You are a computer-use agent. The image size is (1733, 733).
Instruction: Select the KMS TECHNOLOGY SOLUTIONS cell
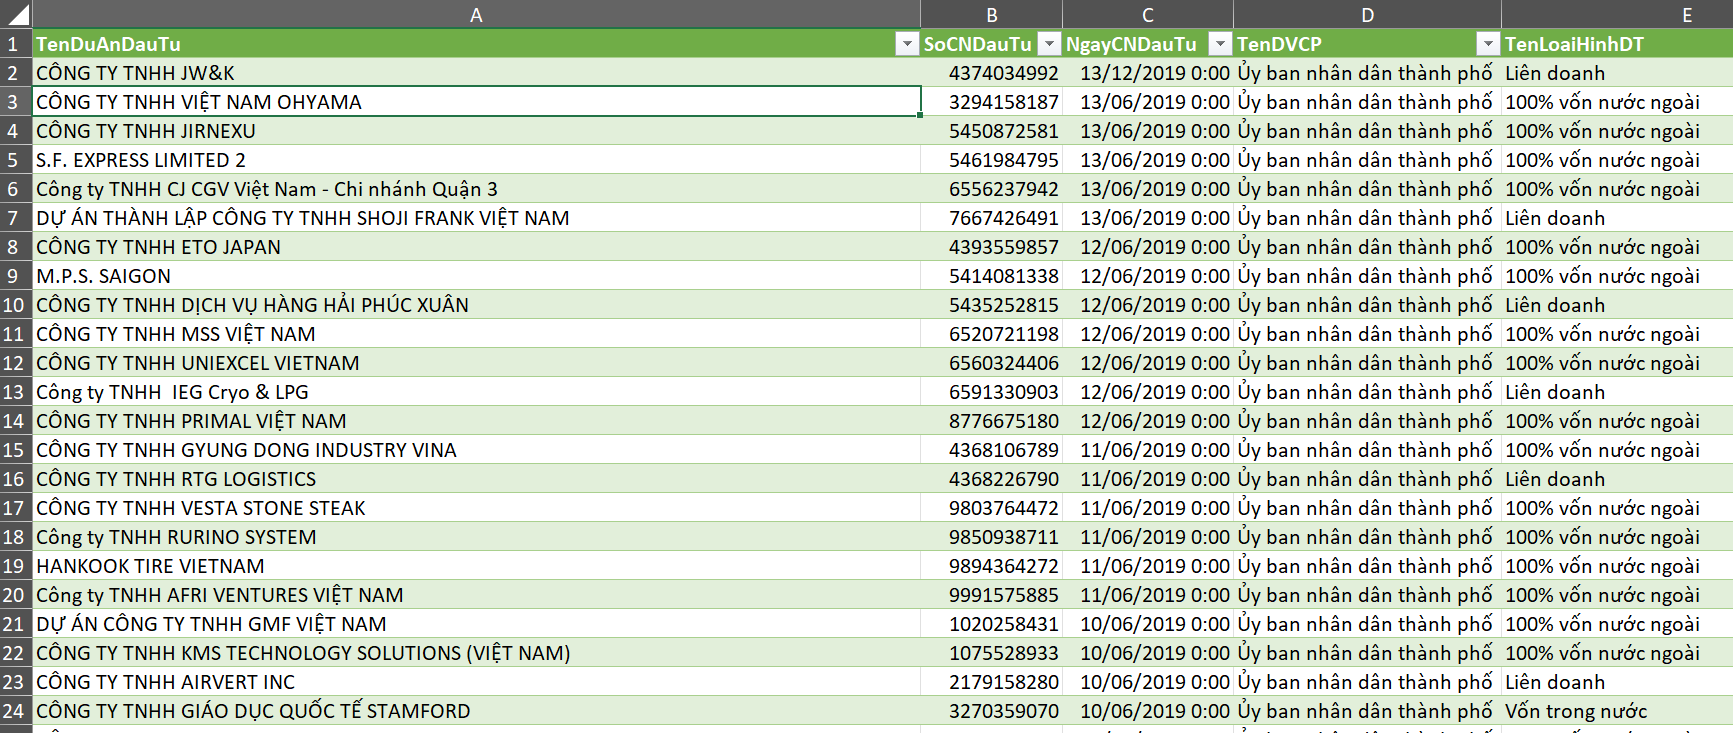pos(476,653)
